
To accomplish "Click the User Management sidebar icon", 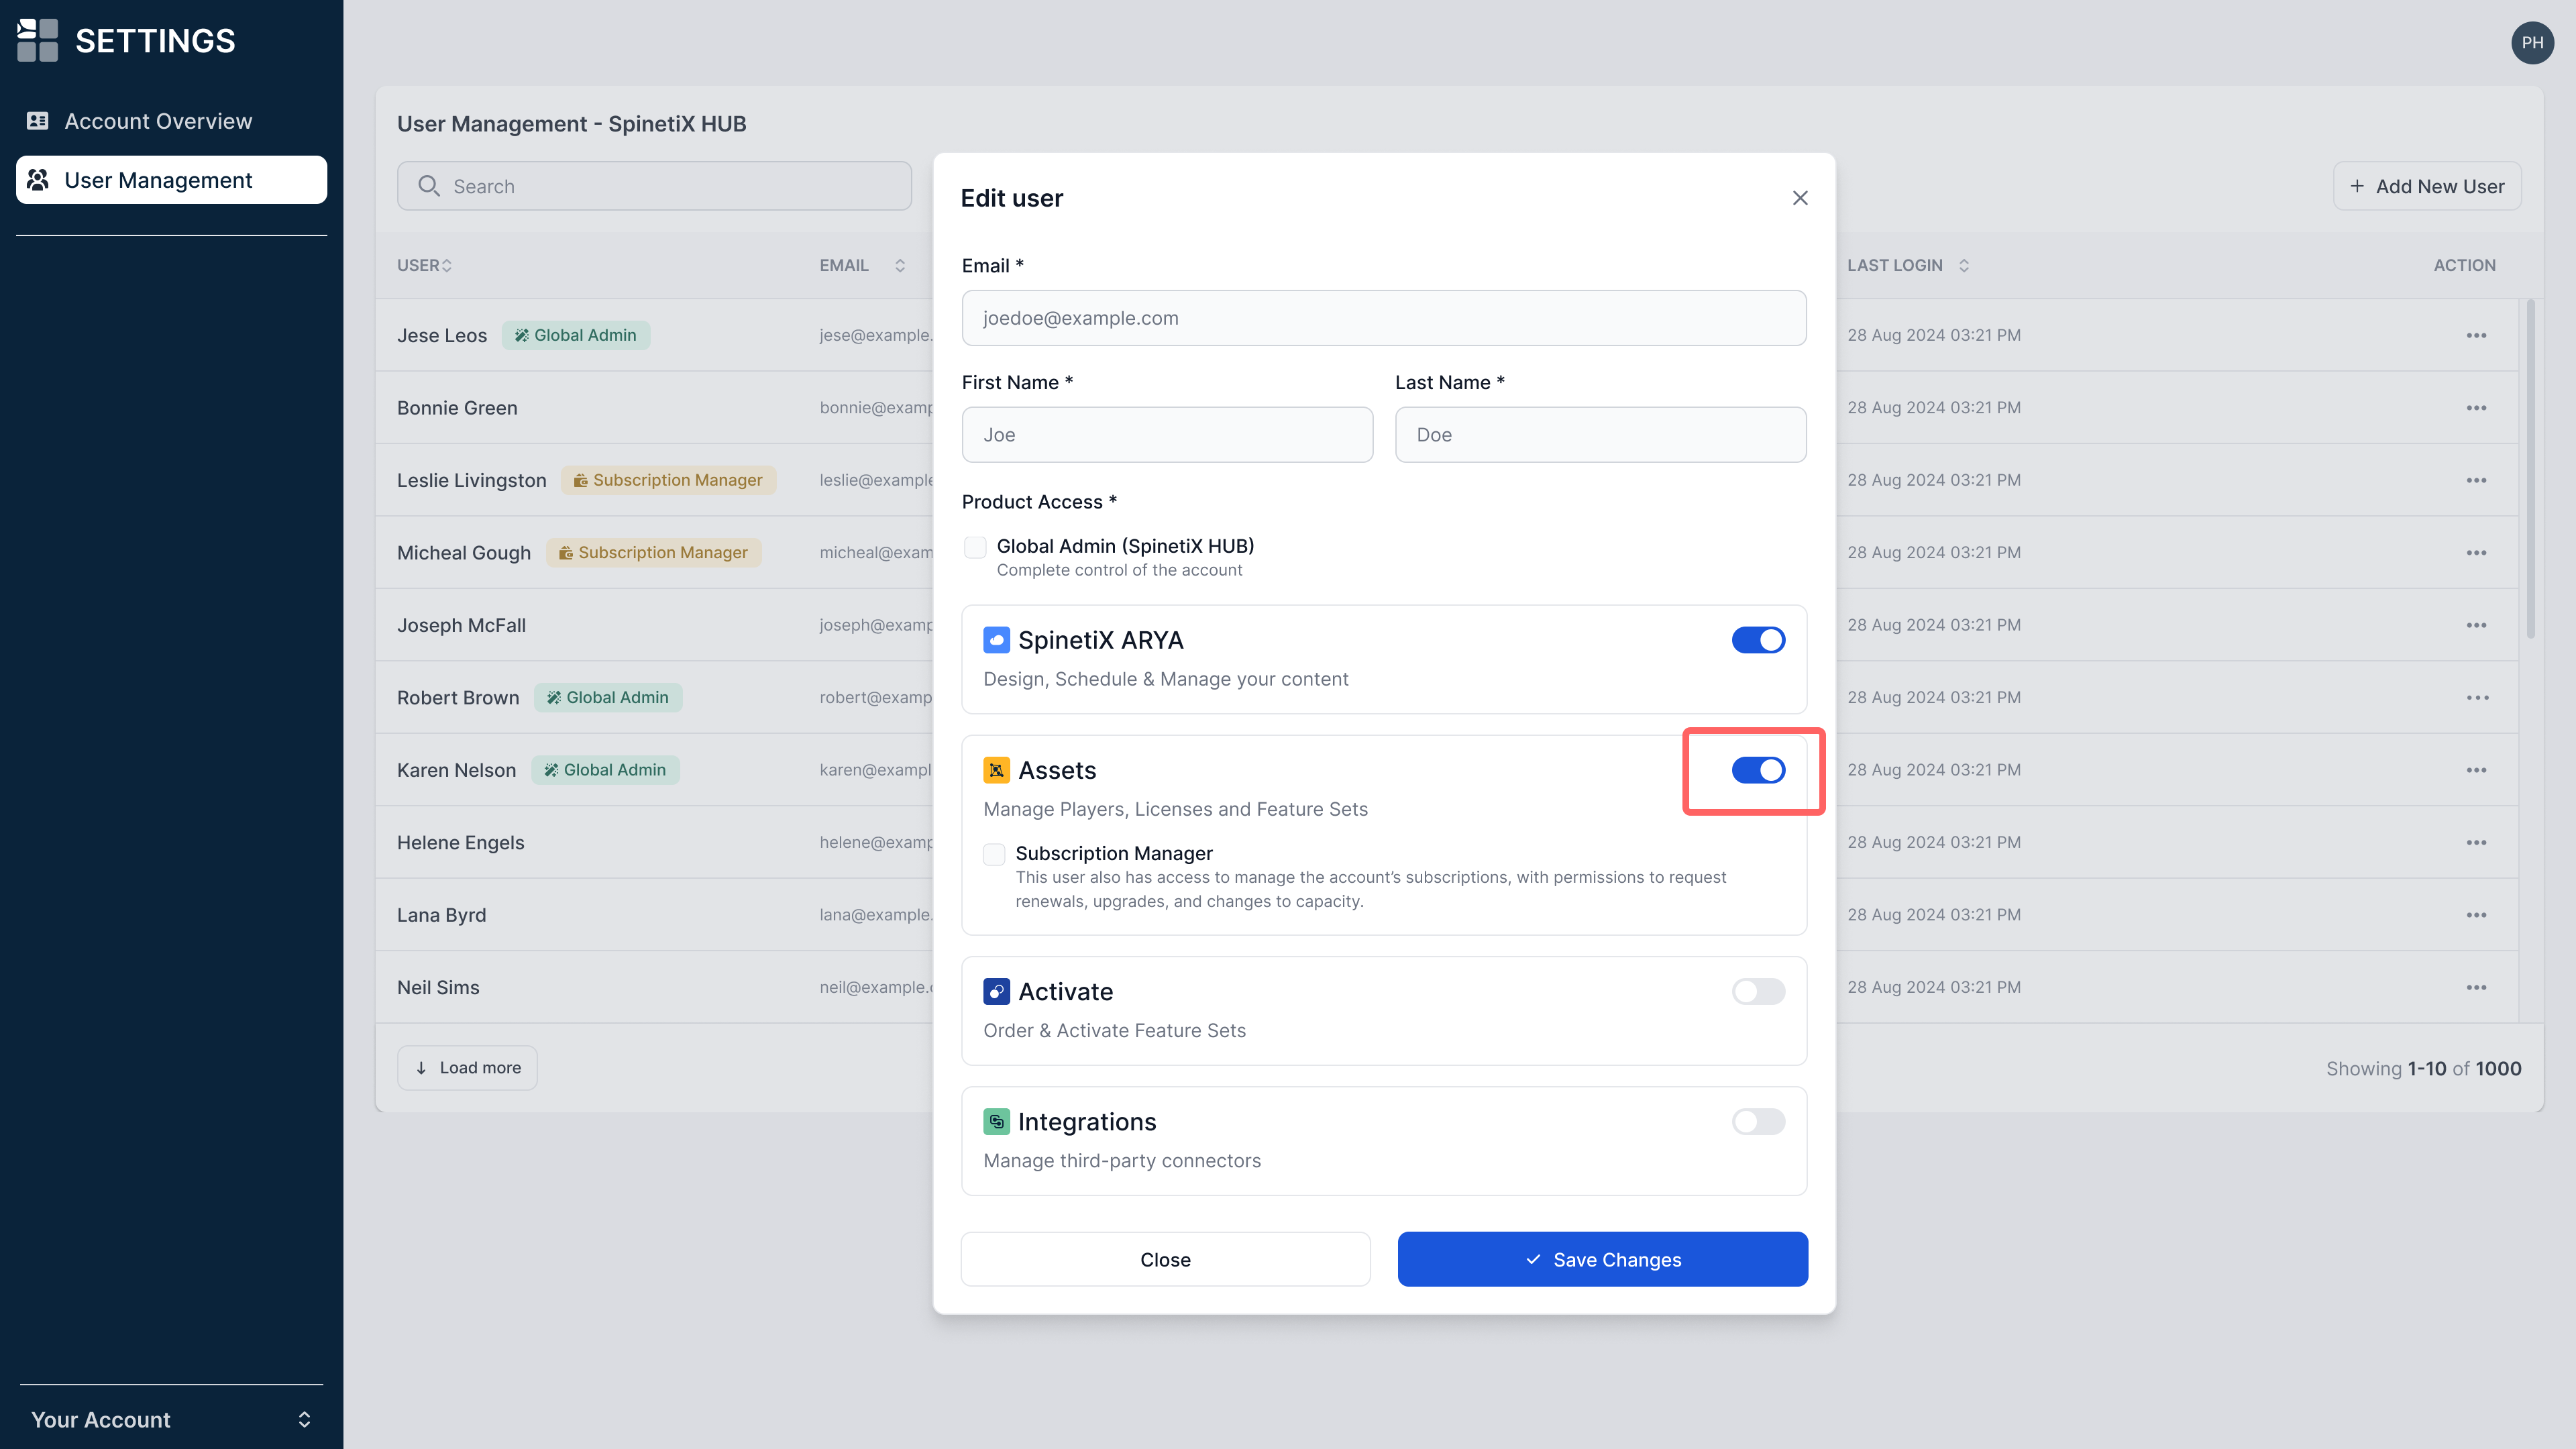I will coord(38,180).
